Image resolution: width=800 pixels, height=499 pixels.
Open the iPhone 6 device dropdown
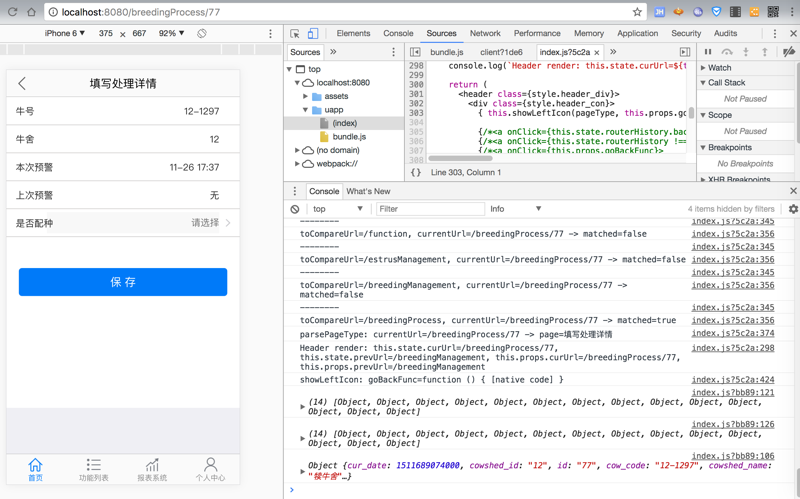pyautogui.click(x=64, y=33)
